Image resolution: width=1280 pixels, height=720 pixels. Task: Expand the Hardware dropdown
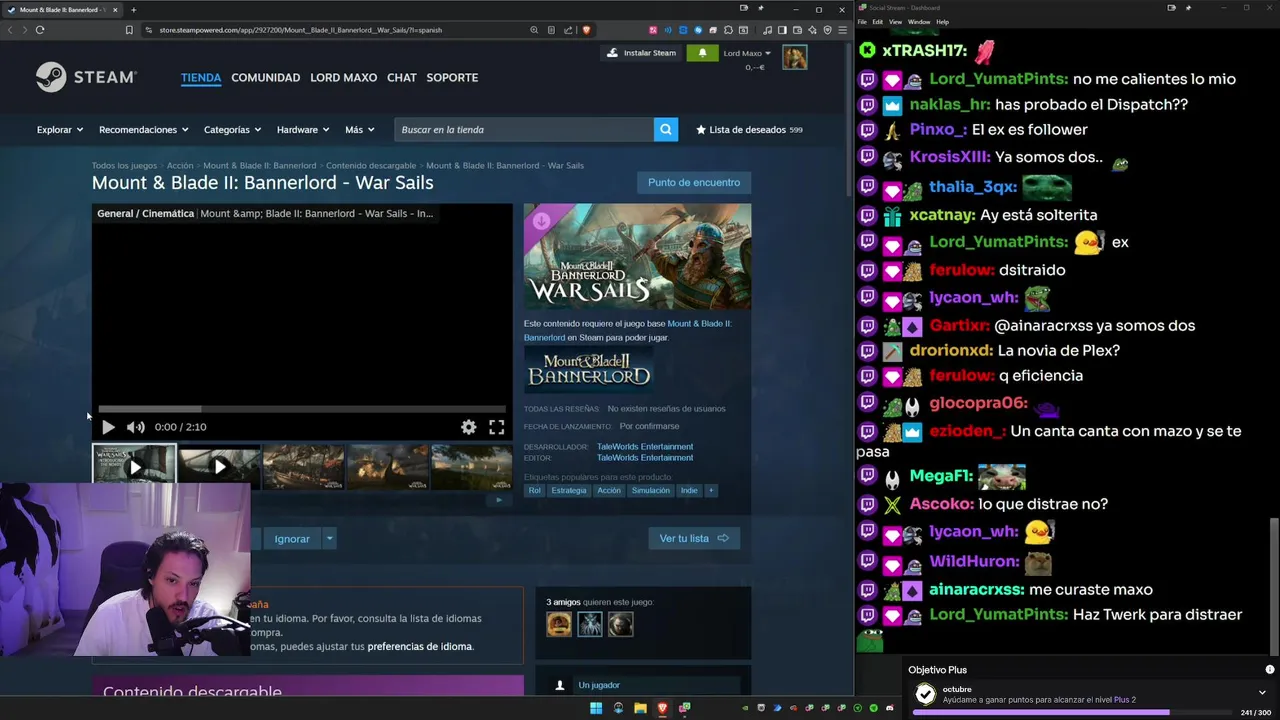pos(303,129)
